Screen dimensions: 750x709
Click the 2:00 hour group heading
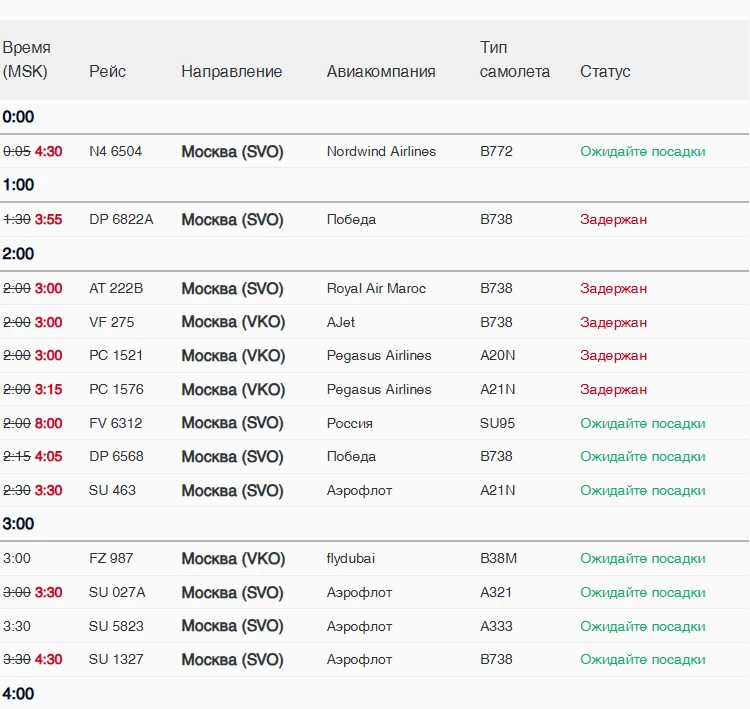tap(18, 254)
